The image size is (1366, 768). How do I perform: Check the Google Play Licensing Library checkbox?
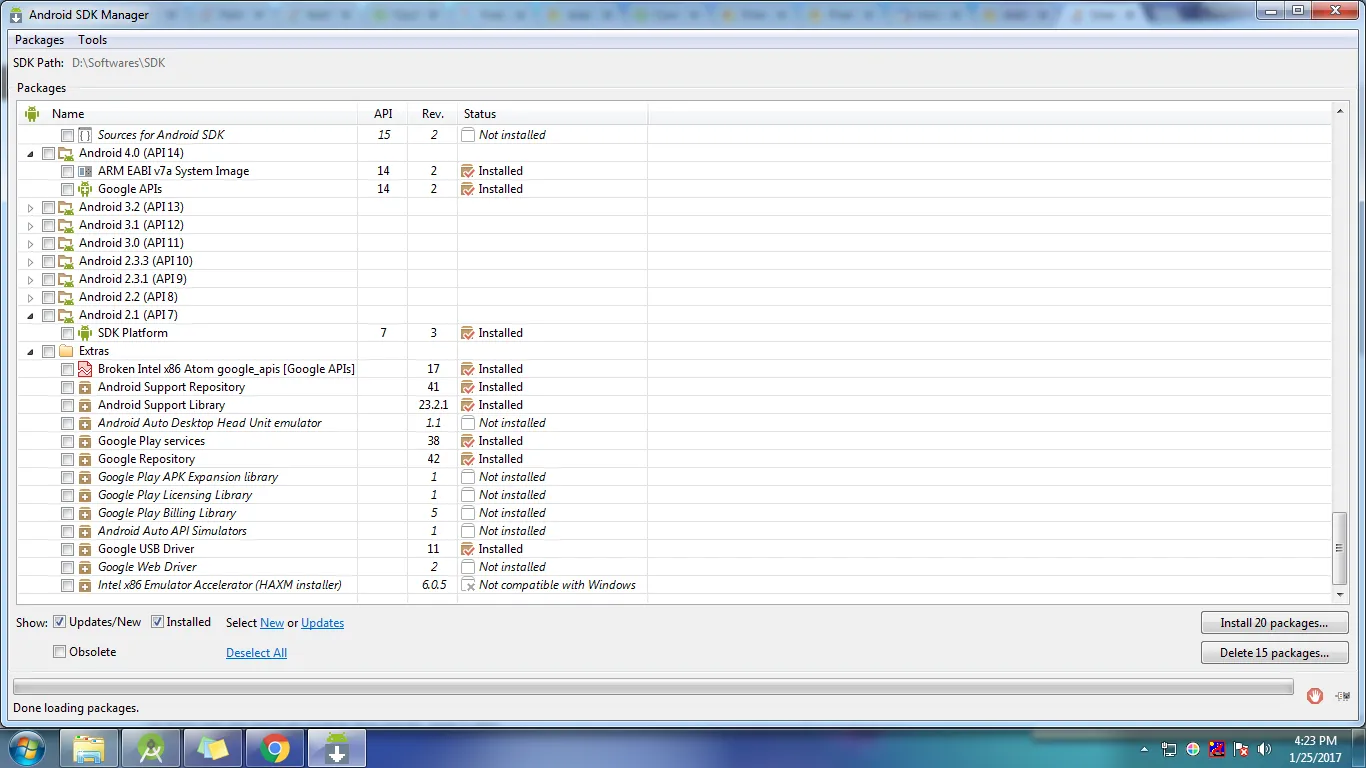pyautogui.click(x=67, y=495)
